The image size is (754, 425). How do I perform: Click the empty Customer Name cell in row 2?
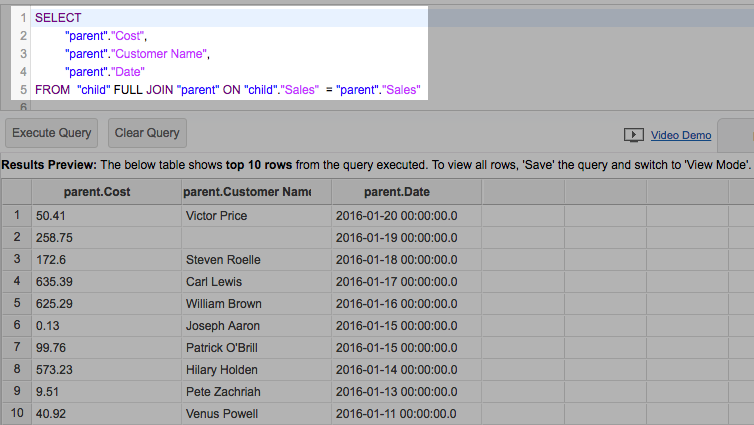256,238
